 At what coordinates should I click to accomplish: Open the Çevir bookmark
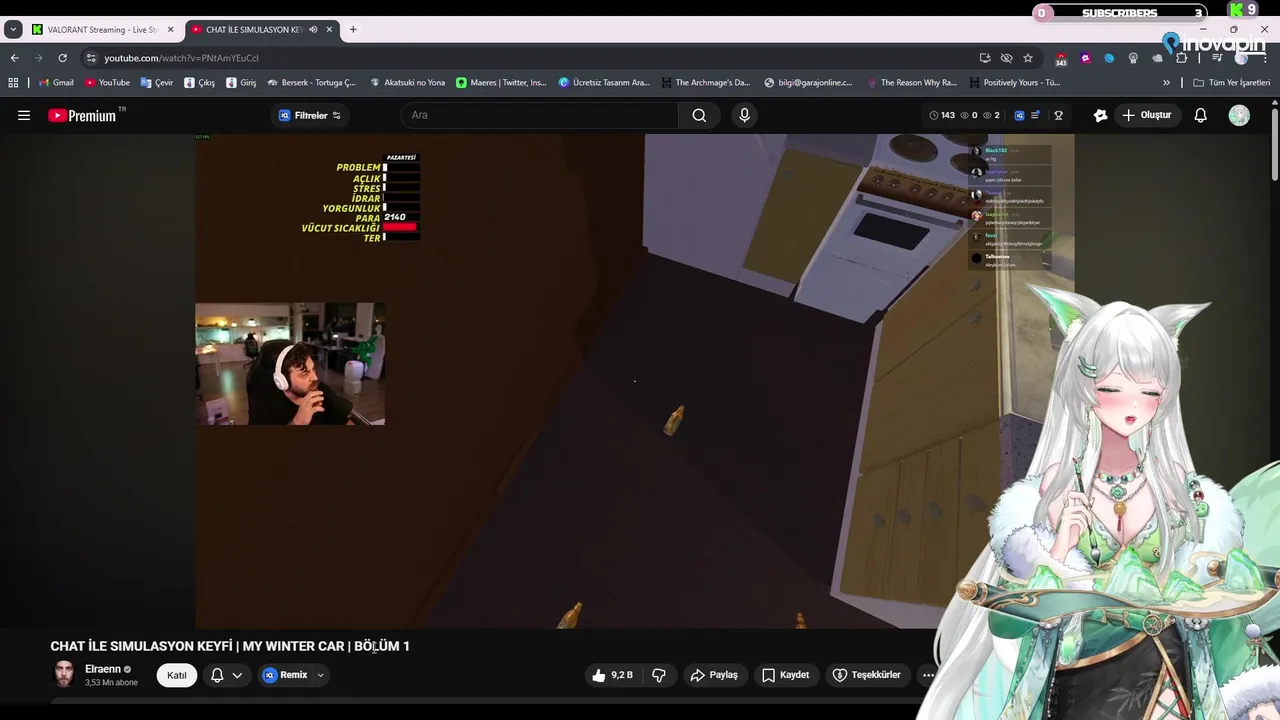[157, 83]
